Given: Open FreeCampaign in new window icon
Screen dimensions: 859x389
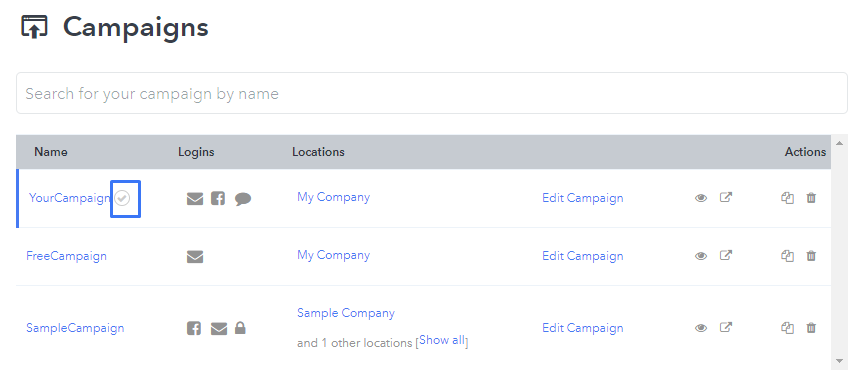Looking at the screenshot, I should click(726, 255).
